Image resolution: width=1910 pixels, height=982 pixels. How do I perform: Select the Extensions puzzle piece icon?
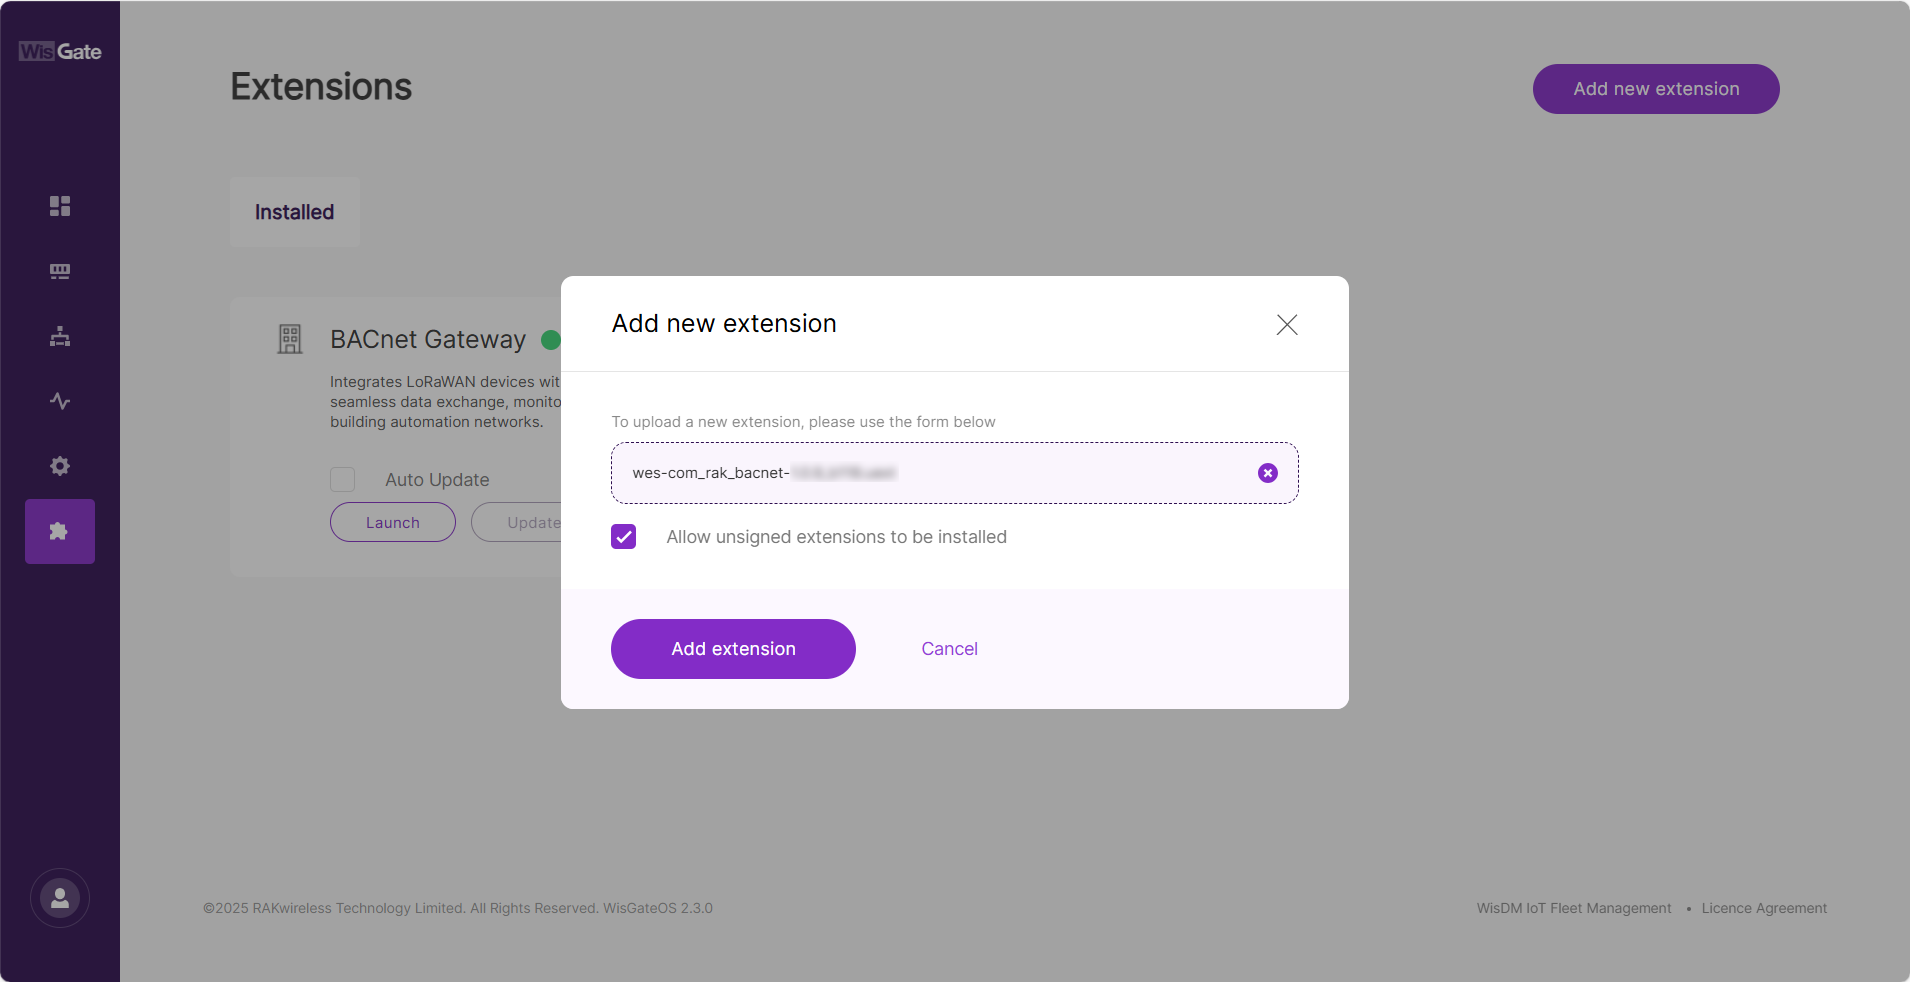(x=59, y=531)
